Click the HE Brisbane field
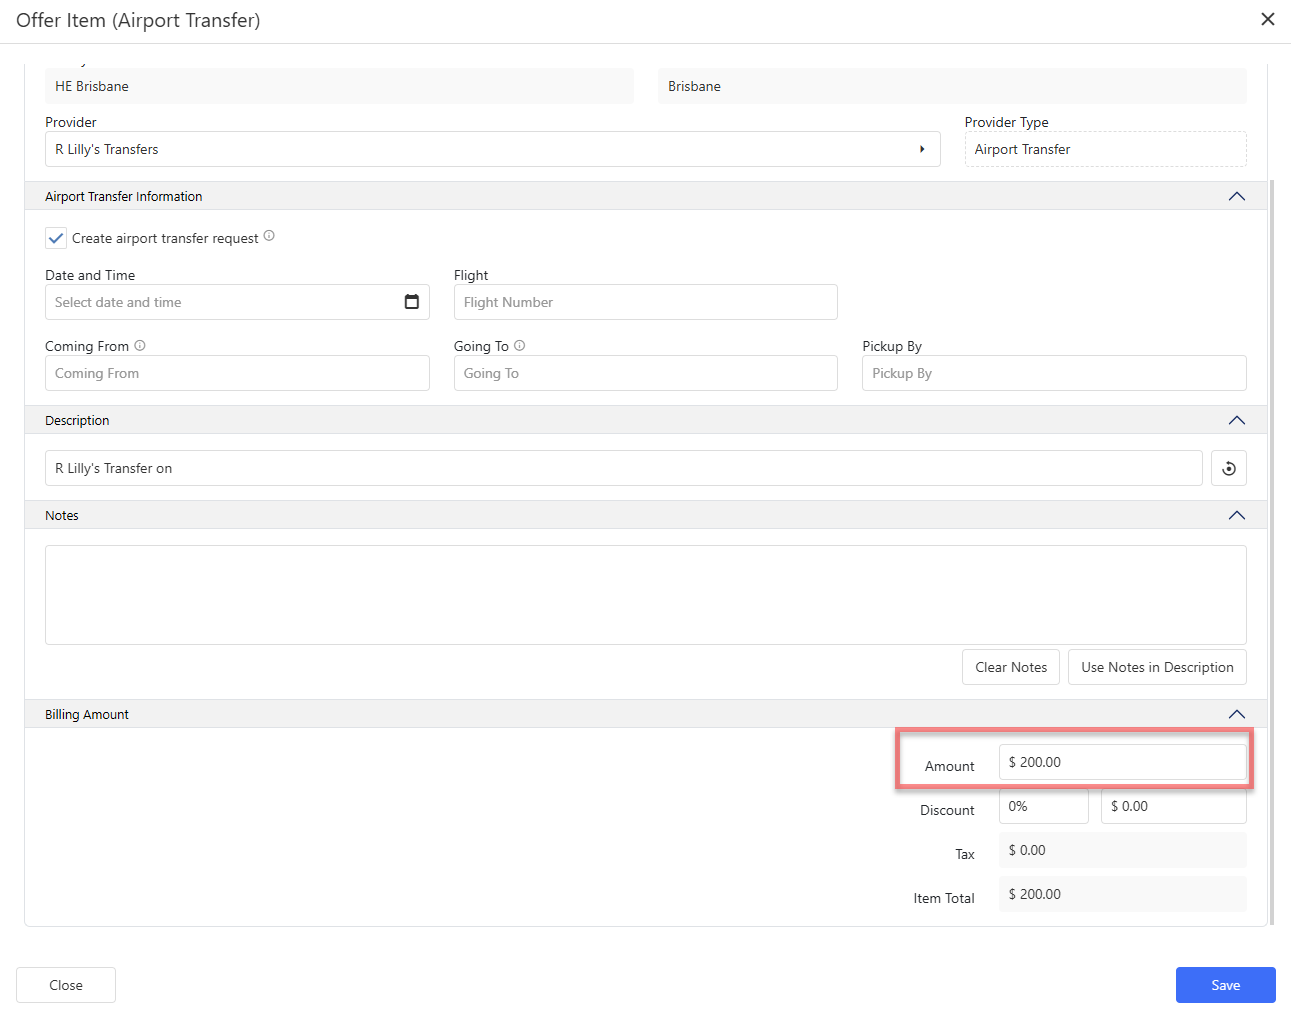1291x1021 pixels. point(339,86)
